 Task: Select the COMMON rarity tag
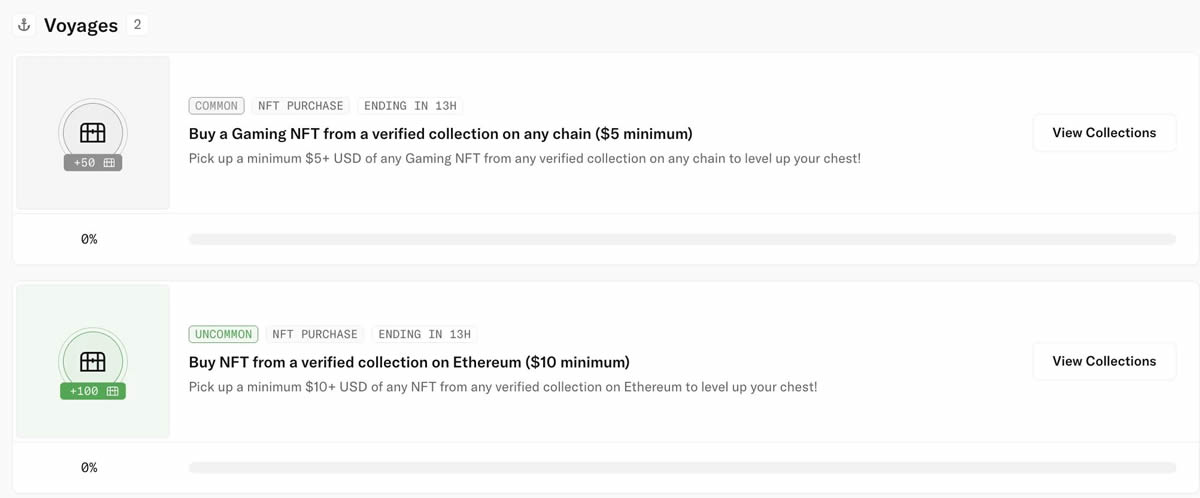click(x=216, y=105)
